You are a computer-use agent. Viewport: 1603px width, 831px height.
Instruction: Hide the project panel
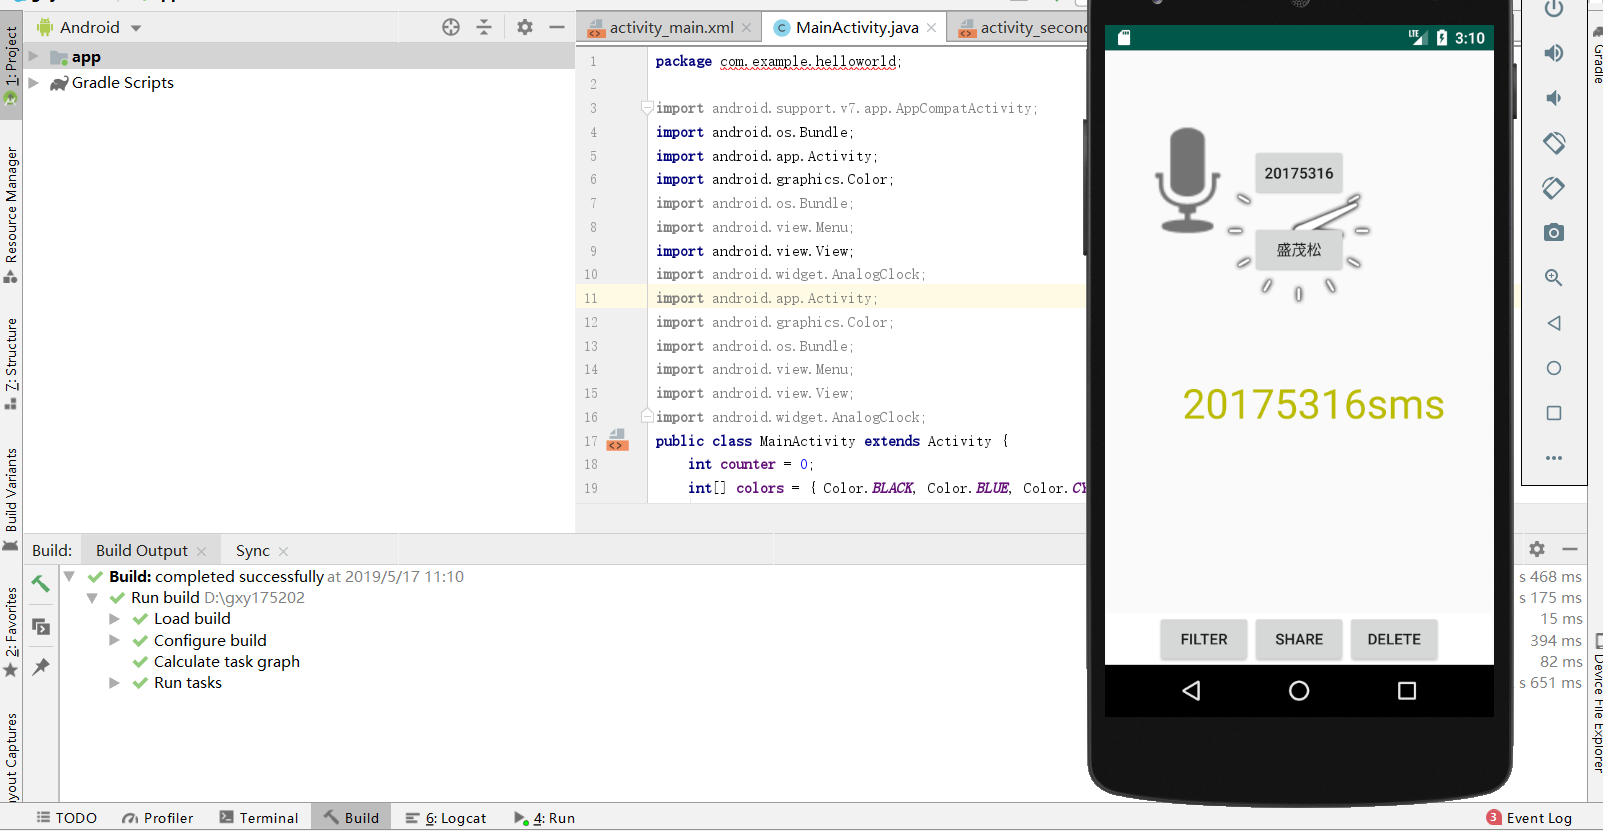point(557,28)
